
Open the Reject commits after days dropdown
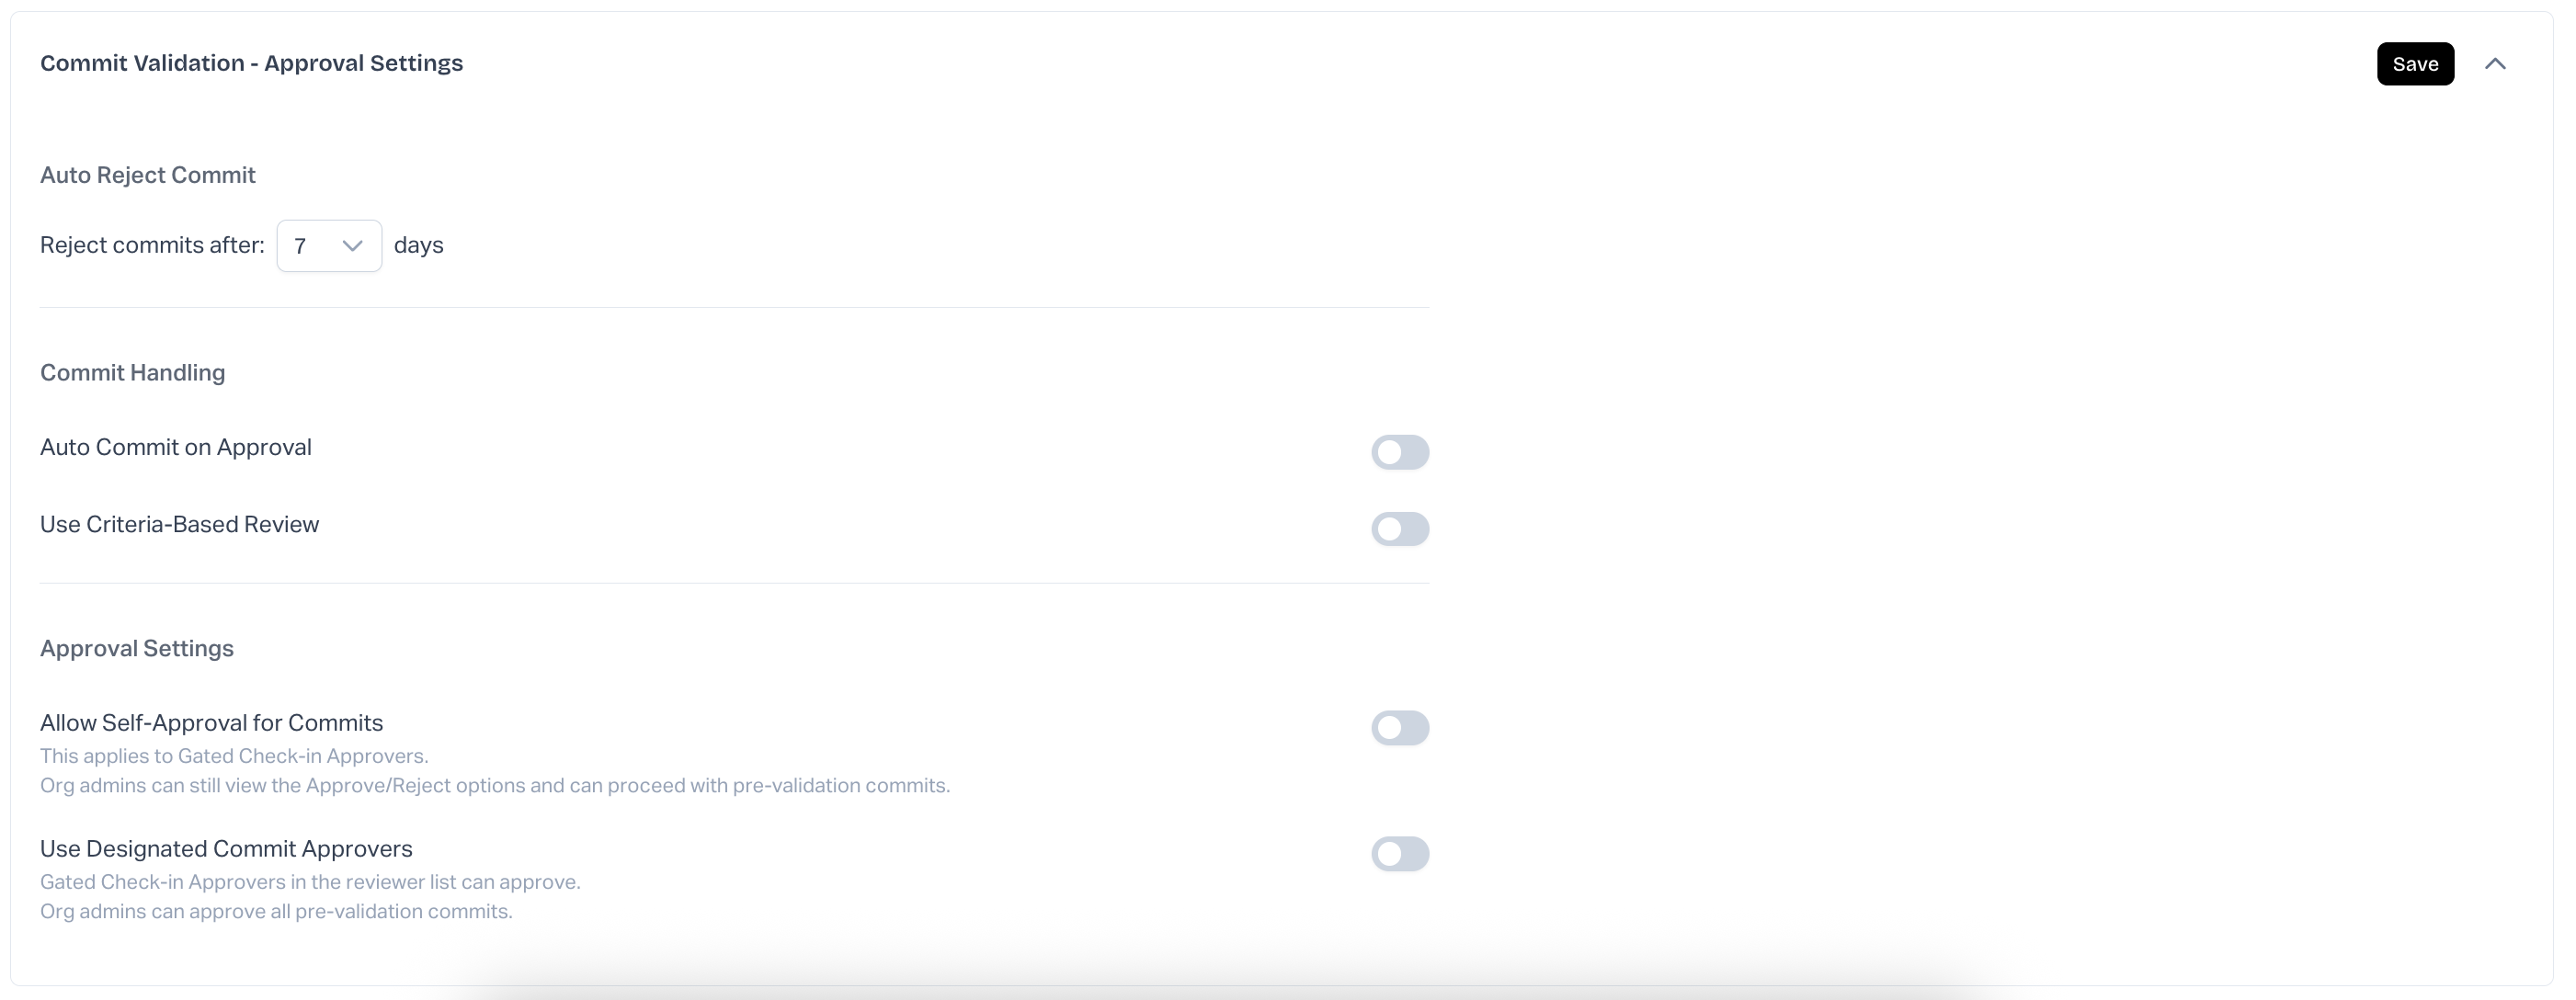point(329,246)
